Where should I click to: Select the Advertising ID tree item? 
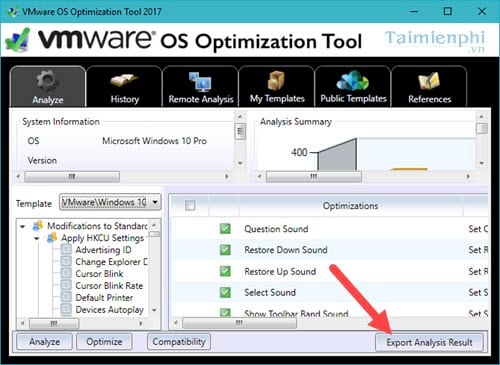[x=103, y=250]
